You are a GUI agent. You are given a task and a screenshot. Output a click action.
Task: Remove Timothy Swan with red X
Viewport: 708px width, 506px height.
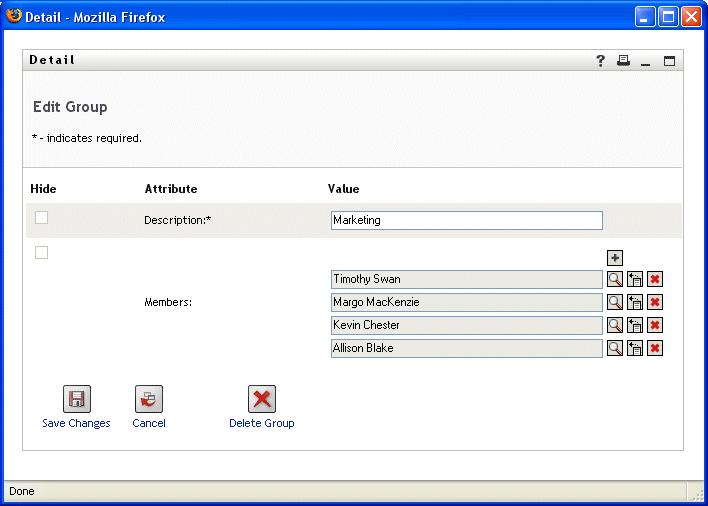(x=655, y=279)
